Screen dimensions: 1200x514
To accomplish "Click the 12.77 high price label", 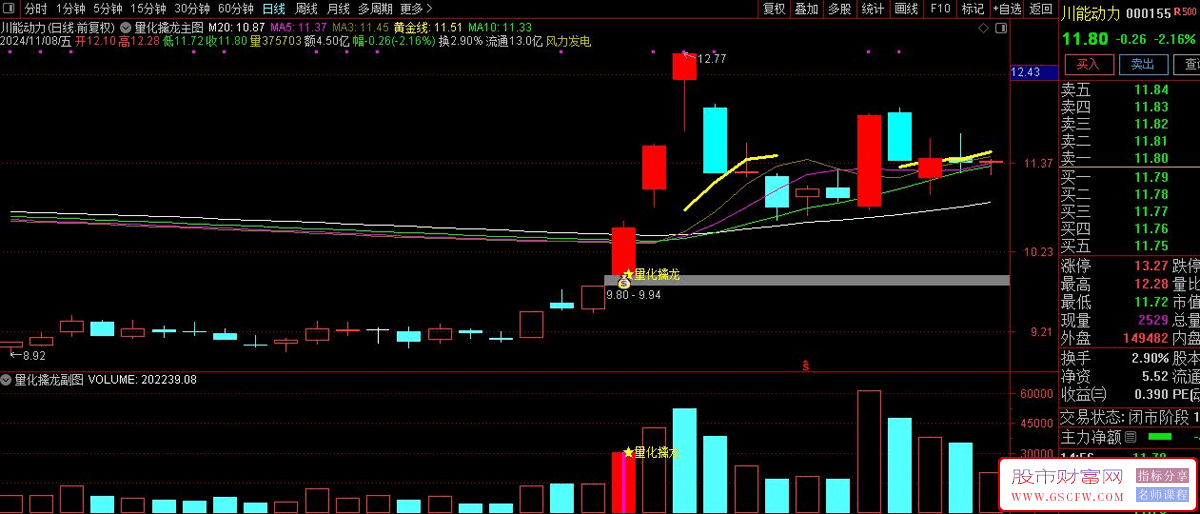I will [x=711, y=59].
